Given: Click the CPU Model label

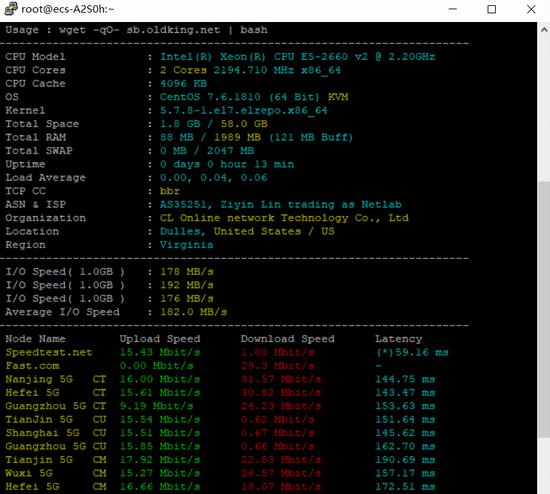Looking at the screenshot, I should click(x=35, y=56).
